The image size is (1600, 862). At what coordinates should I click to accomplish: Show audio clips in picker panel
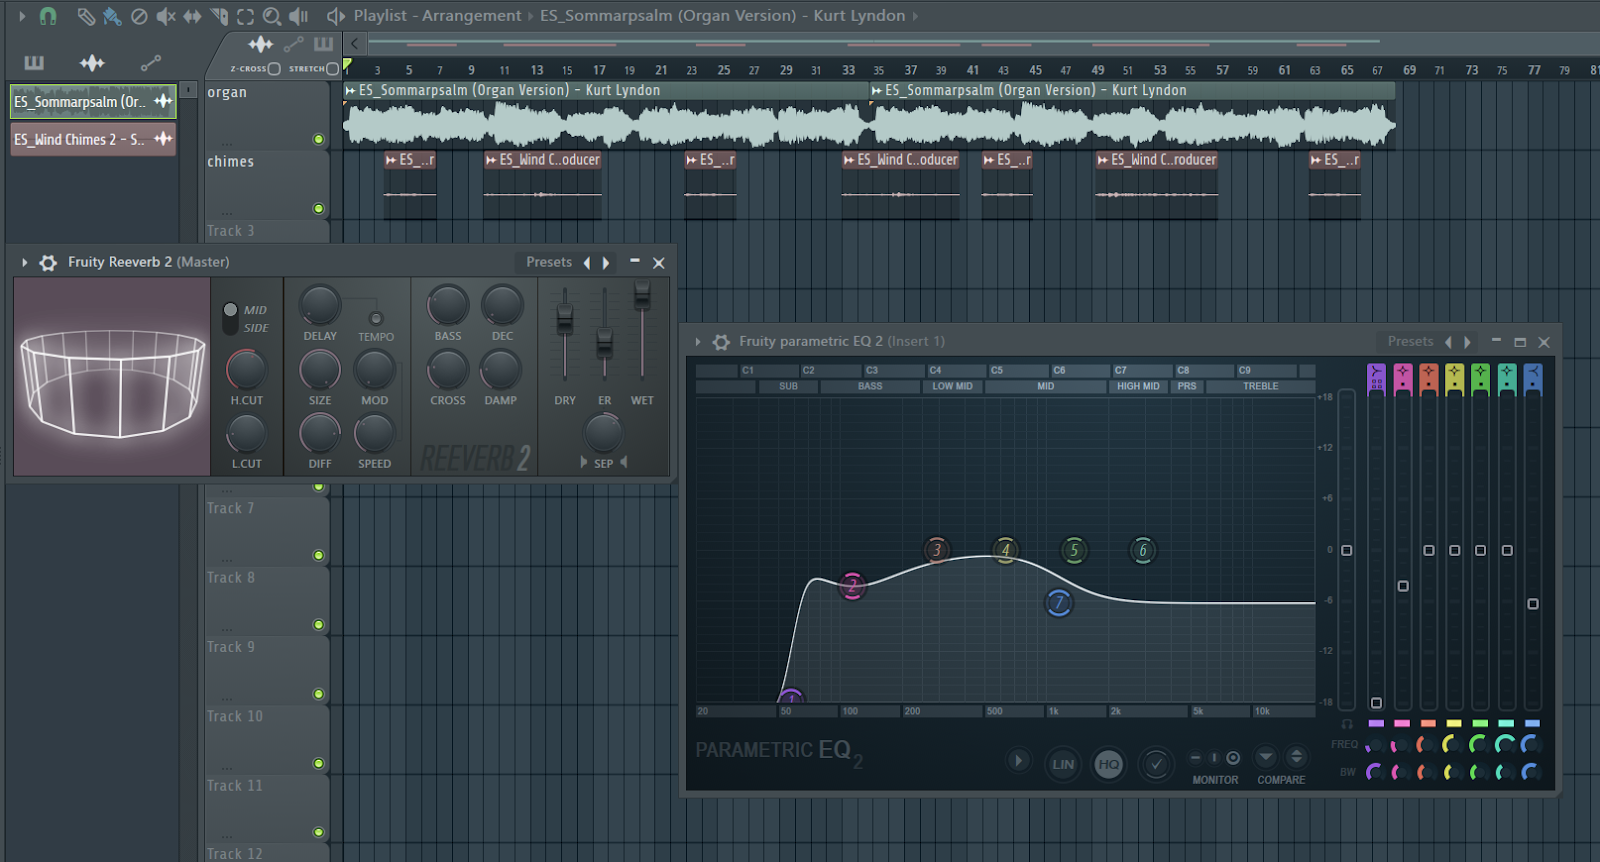pyautogui.click(x=92, y=63)
